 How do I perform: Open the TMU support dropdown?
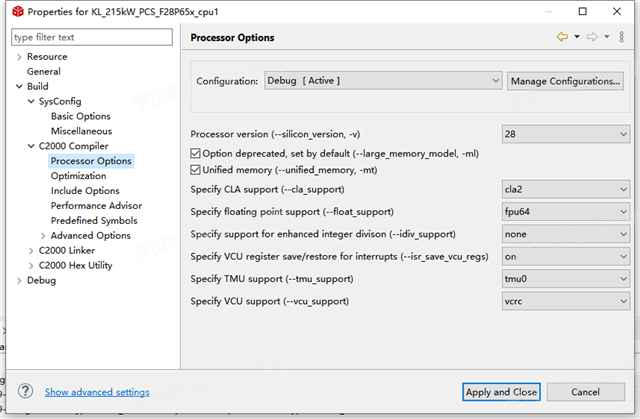(x=566, y=279)
